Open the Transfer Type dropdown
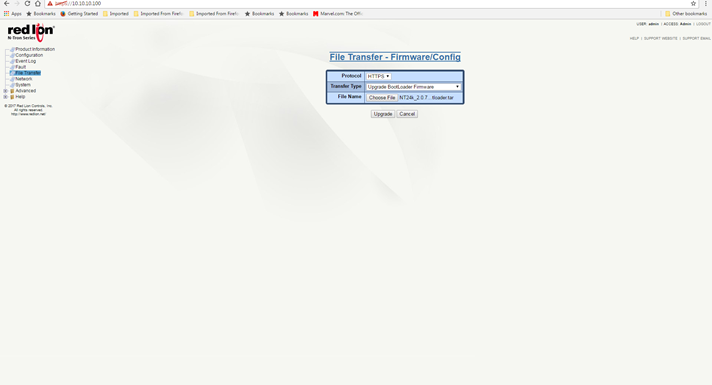This screenshot has height=385, width=712. point(414,87)
